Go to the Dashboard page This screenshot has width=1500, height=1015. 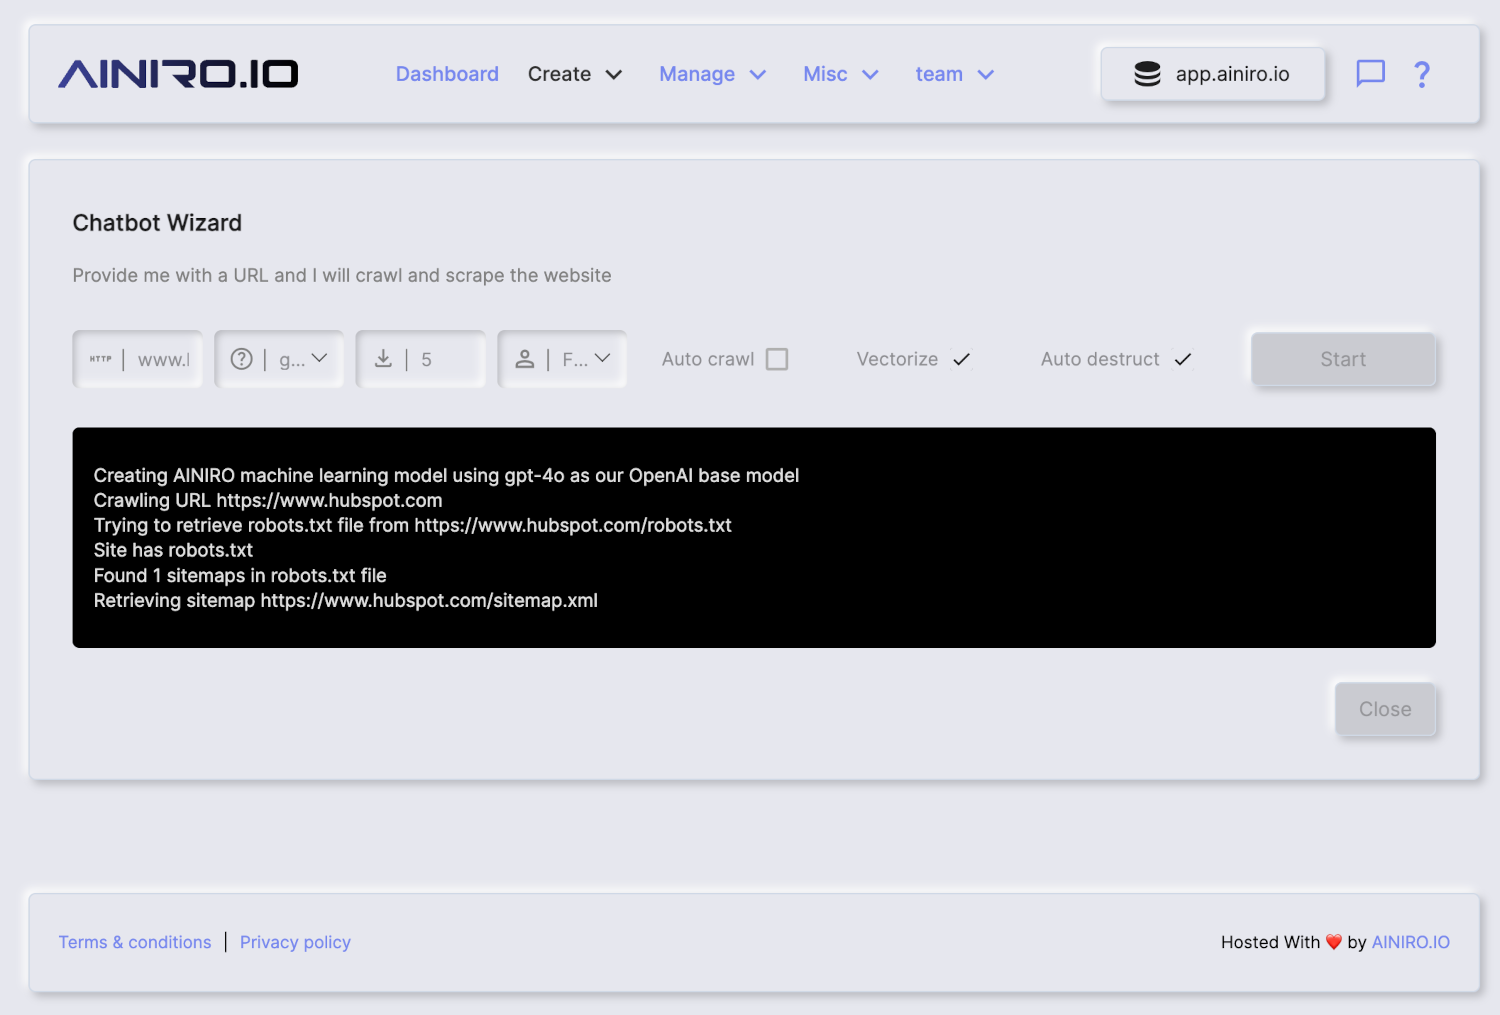(x=447, y=74)
